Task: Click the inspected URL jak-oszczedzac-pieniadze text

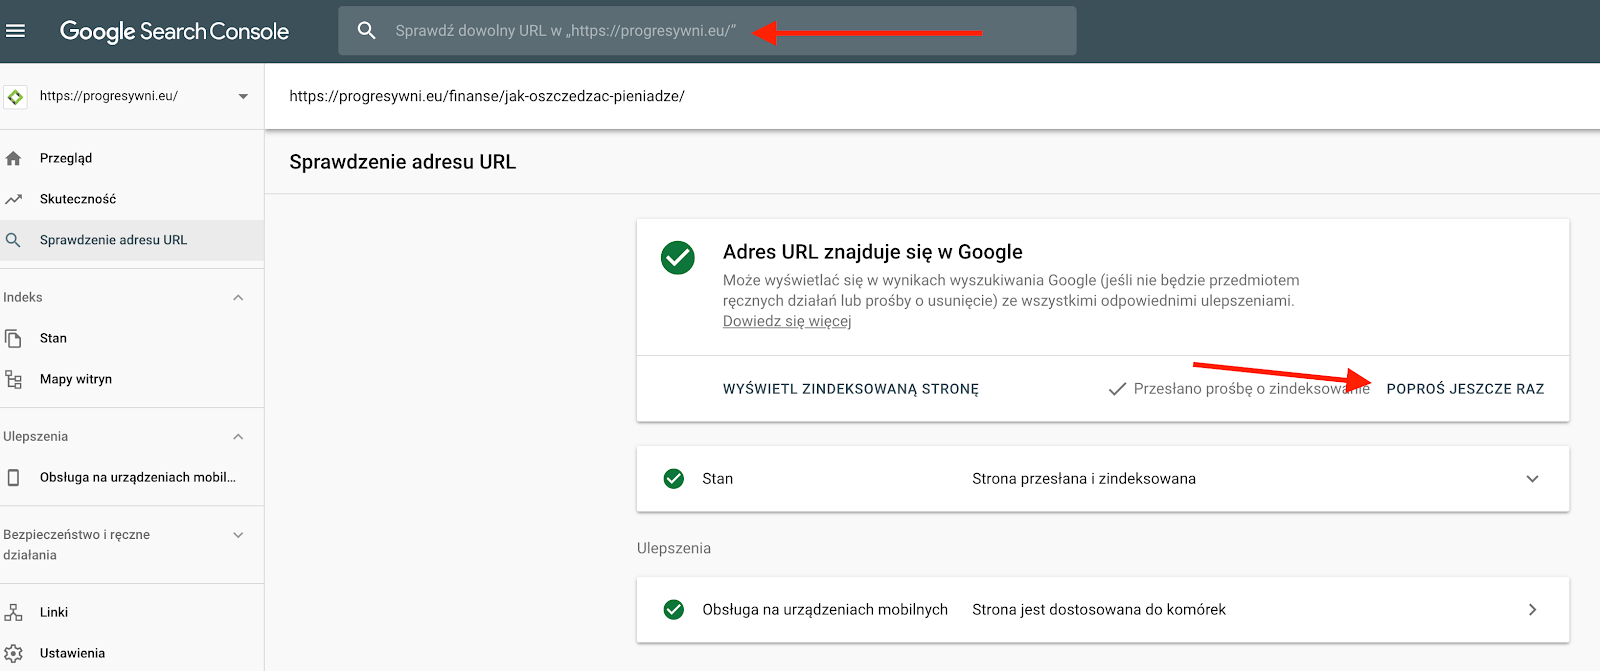Action: [487, 96]
